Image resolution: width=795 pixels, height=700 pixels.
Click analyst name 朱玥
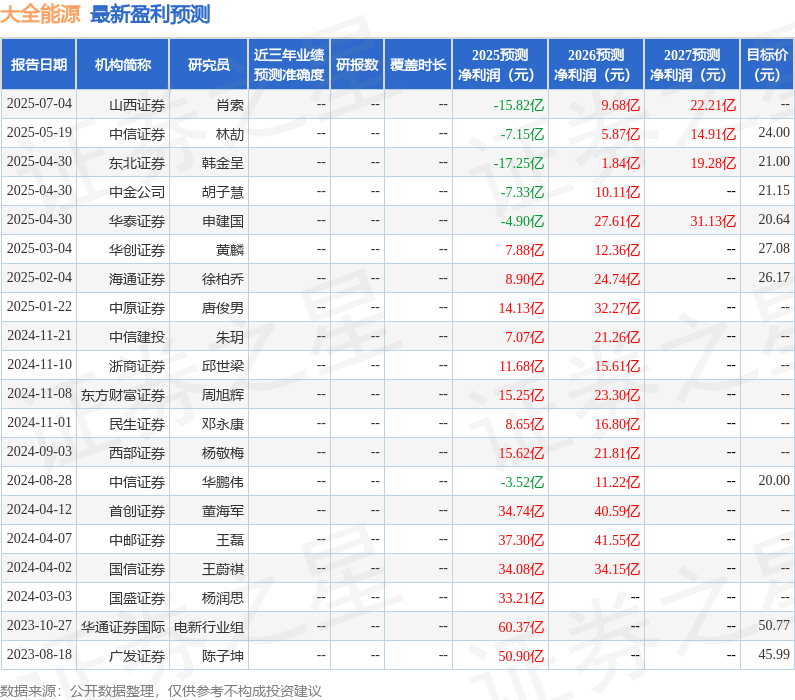tap(230, 337)
